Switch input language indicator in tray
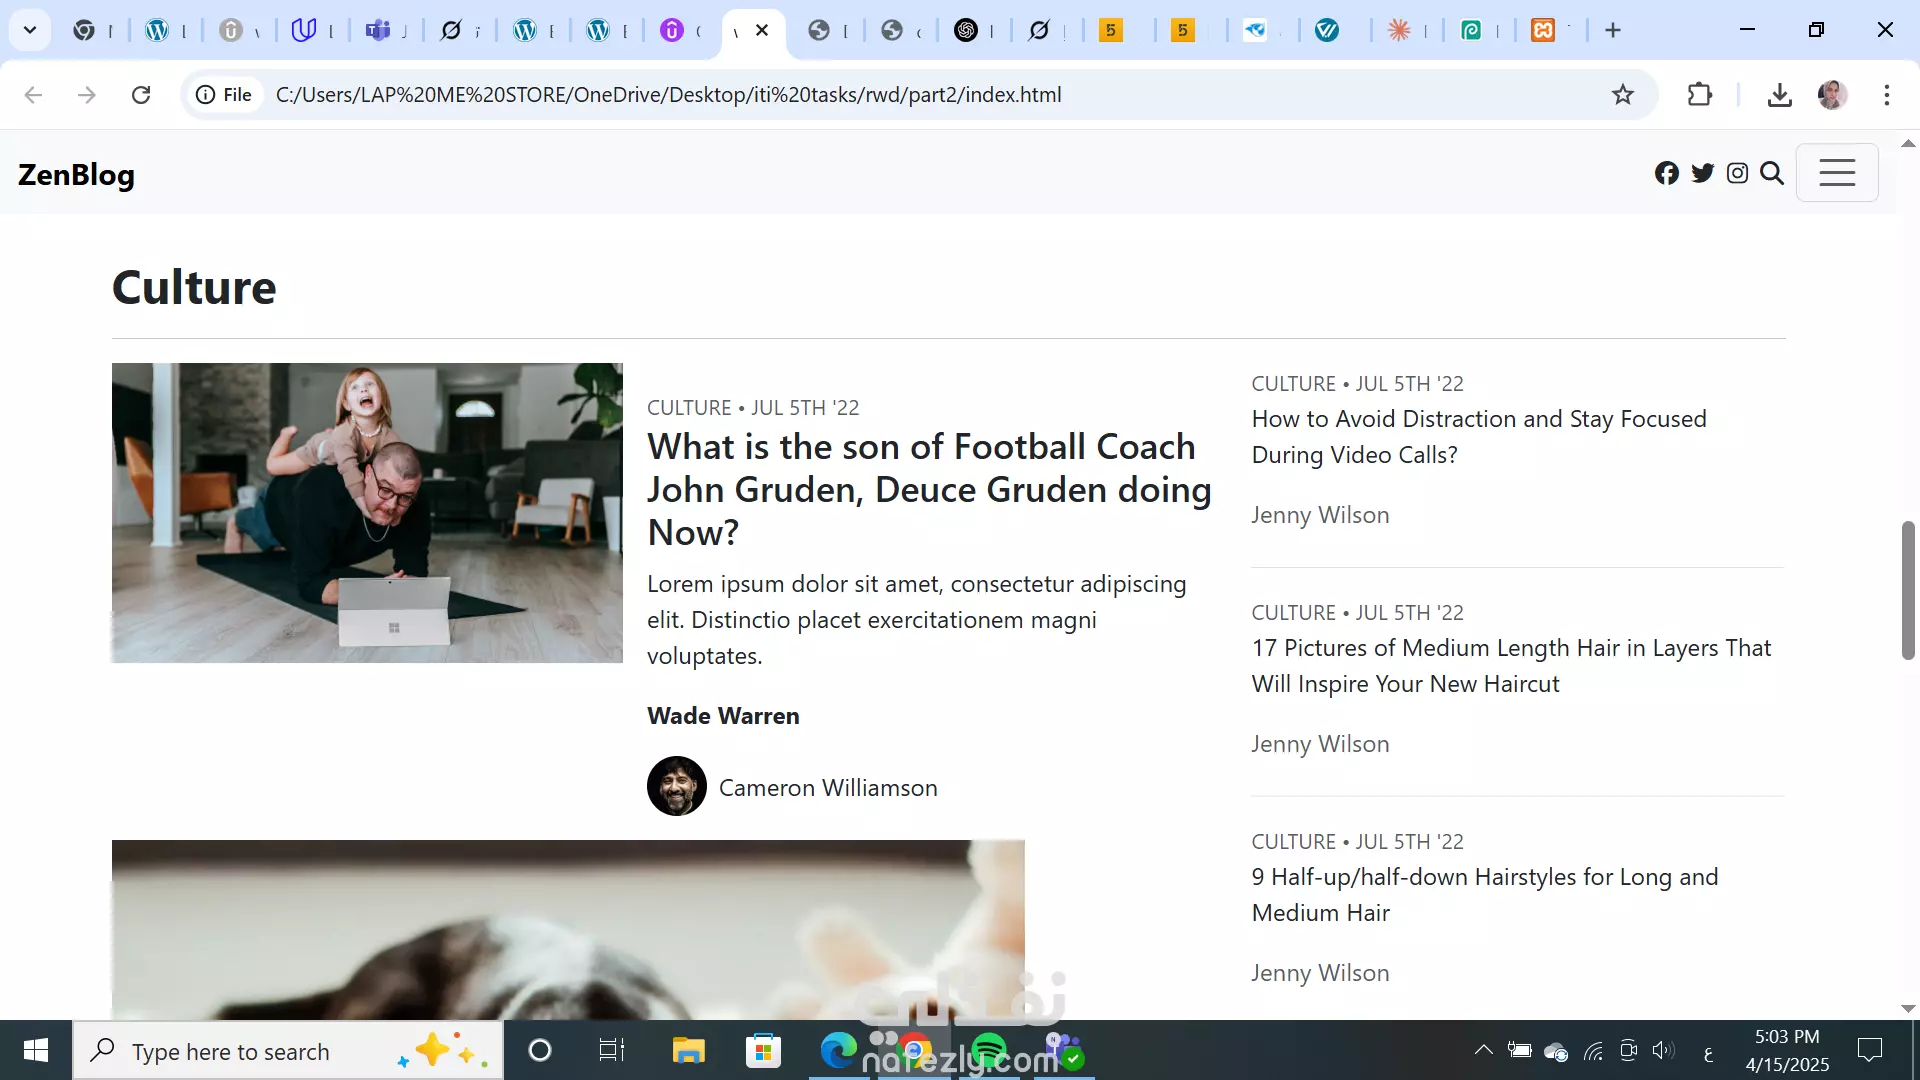The width and height of the screenshot is (1920, 1080). point(1708,1052)
